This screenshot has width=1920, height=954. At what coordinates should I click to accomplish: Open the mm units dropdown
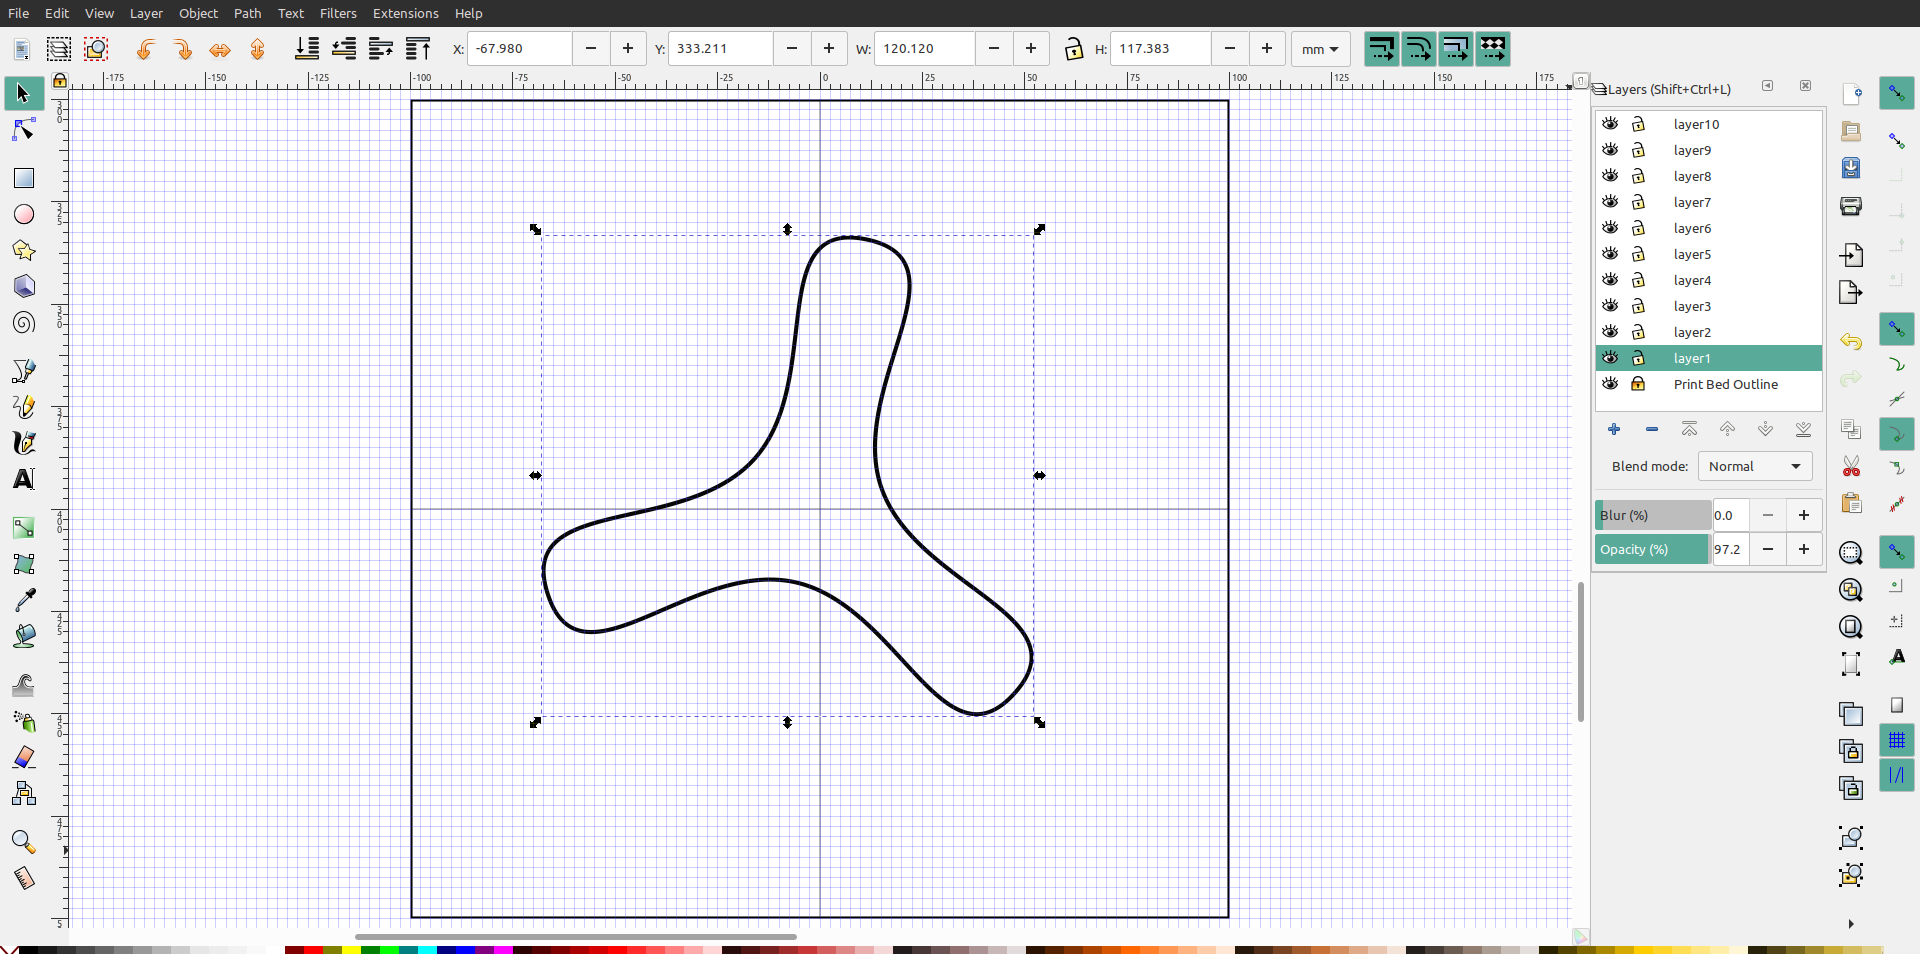pyautogui.click(x=1320, y=49)
